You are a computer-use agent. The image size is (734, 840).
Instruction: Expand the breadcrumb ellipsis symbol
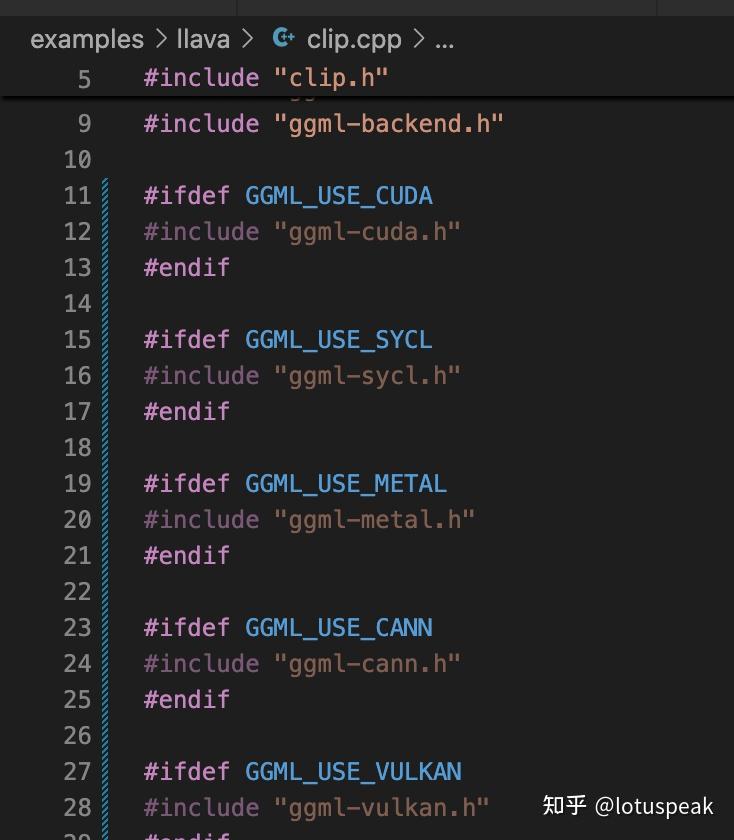click(445, 41)
